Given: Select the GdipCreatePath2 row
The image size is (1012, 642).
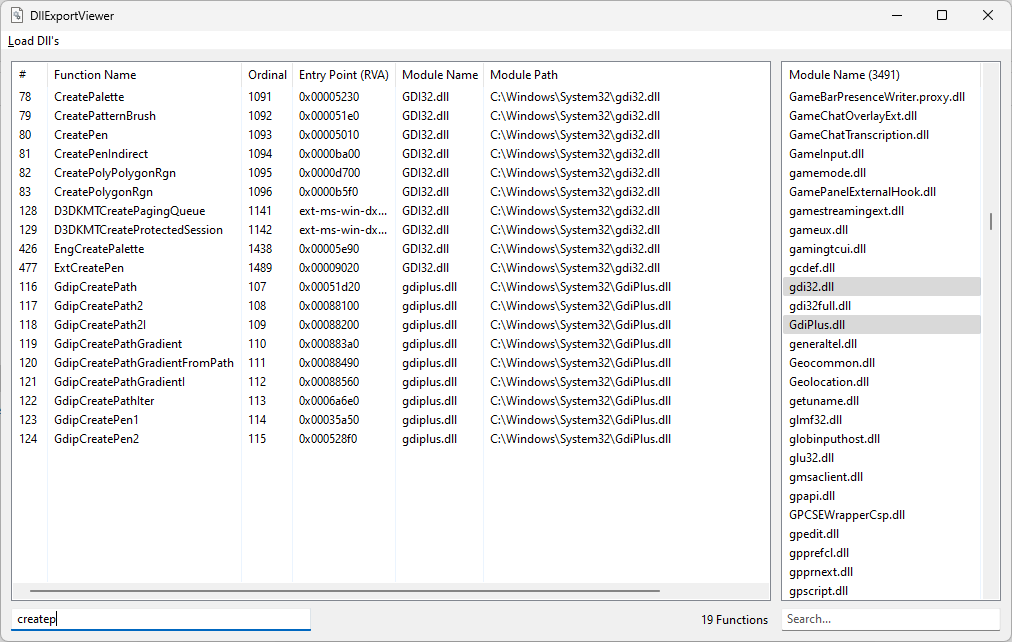Looking at the screenshot, I should (390, 306).
